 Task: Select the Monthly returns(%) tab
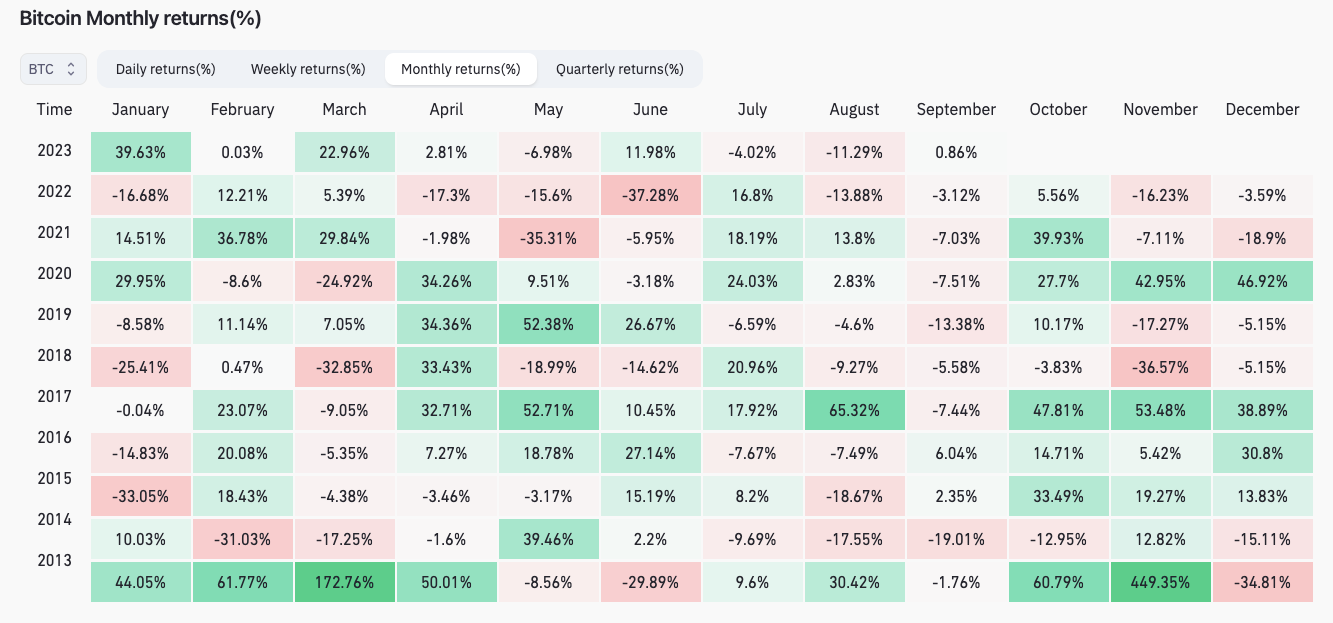461,69
